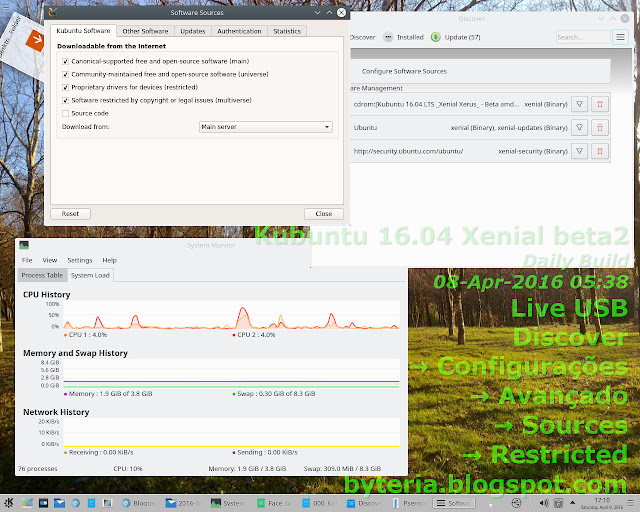Viewport: 640px width, 512px height.
Task: Click the Blogger taskbar entry
Action: coord(139,503)
